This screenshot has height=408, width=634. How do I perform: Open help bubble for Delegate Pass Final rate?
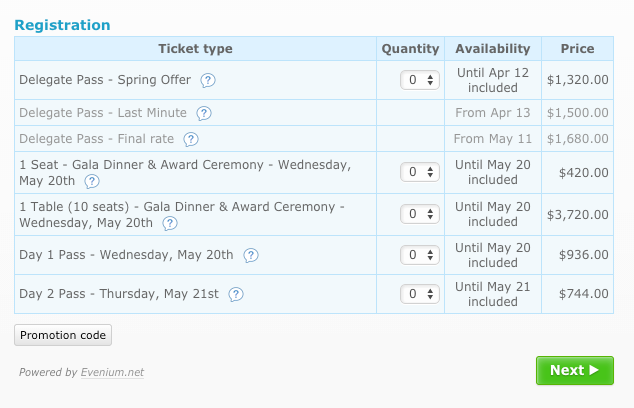pos(191,140)
